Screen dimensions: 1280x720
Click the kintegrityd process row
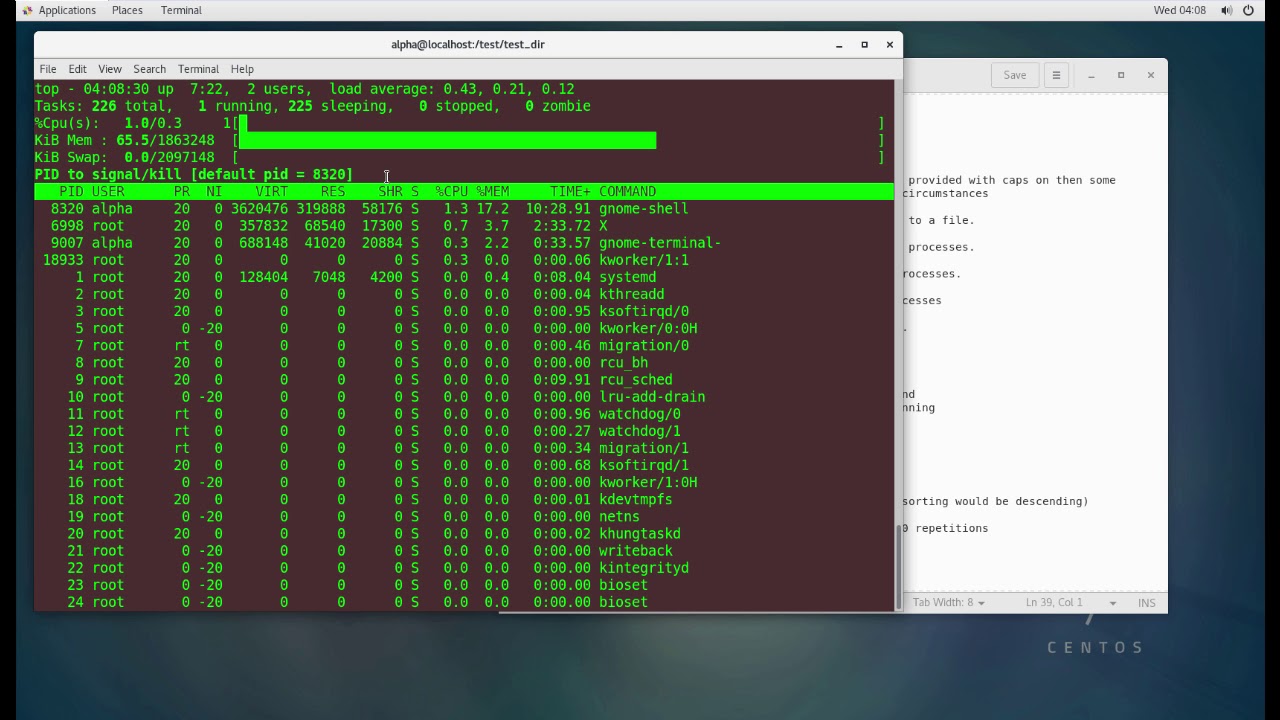(x=464, y=567)
